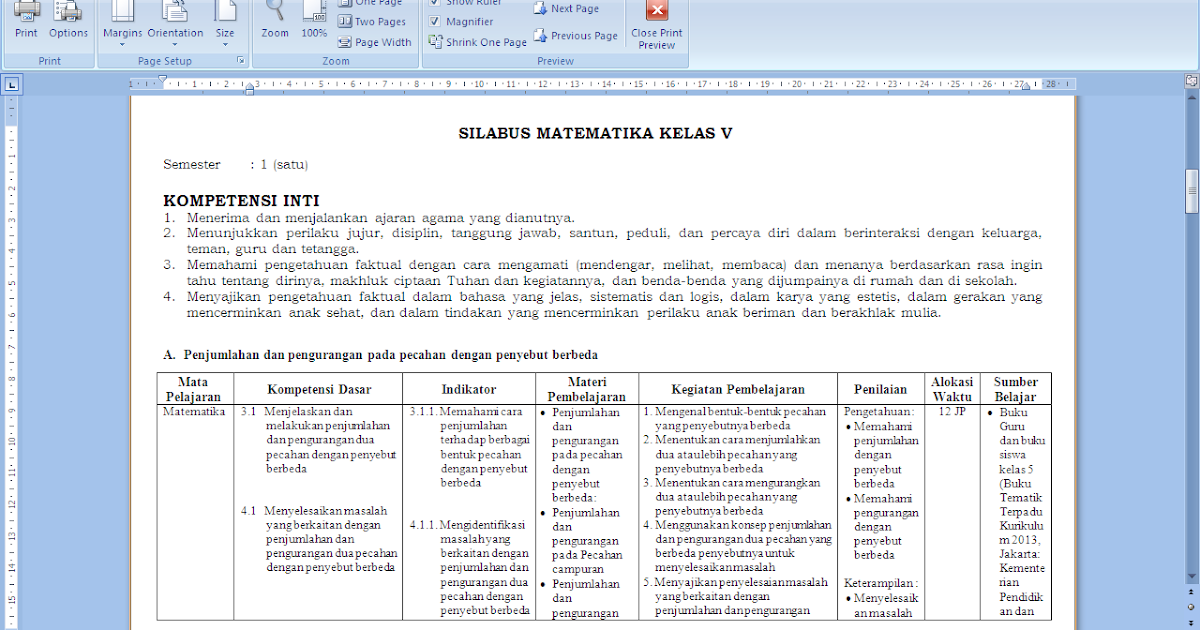Go to the Previous Page
The height and width of the screenshot is (630, 1200).
pyautogui.click(x=578, y=33)
